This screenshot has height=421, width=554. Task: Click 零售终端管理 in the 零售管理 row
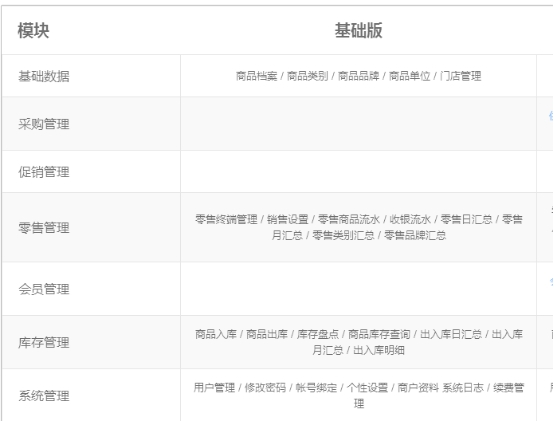point(226,219)
